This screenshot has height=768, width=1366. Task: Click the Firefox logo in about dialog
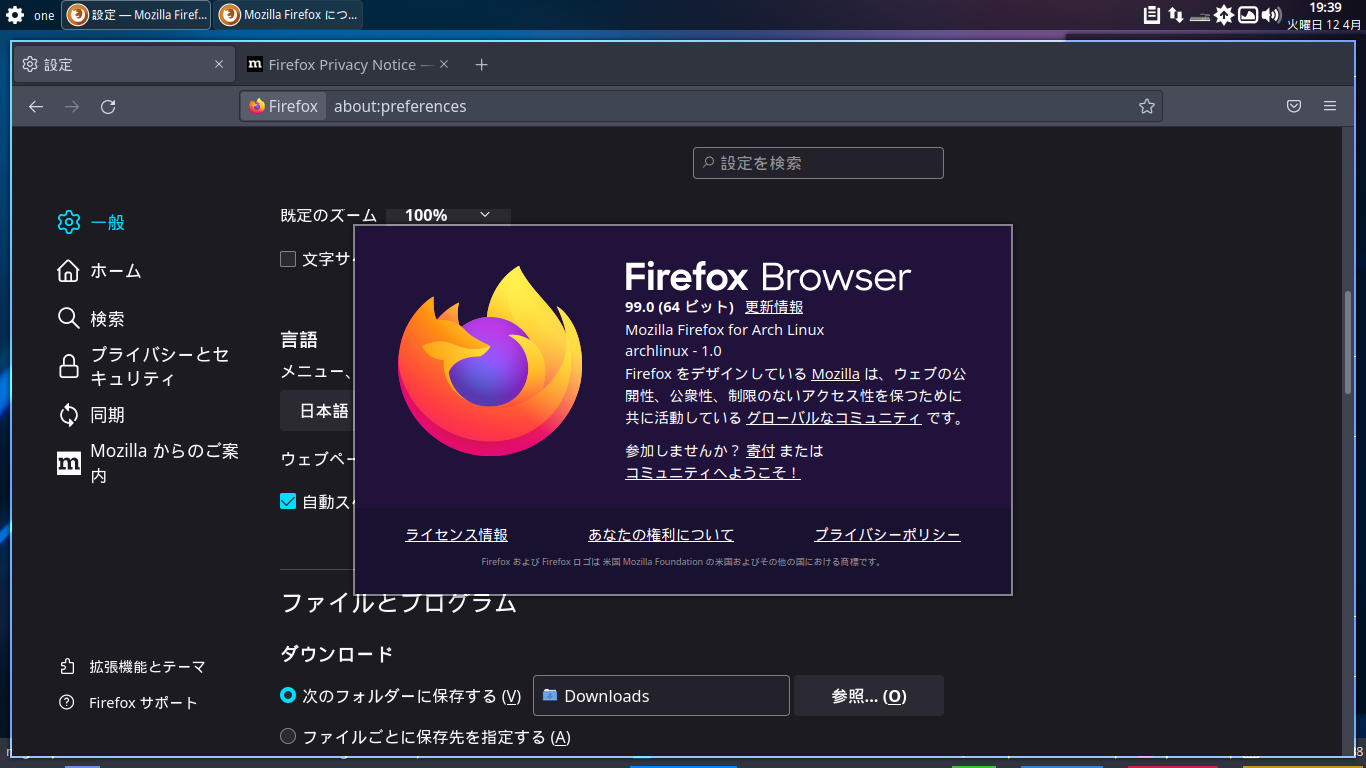pos(490,360)
